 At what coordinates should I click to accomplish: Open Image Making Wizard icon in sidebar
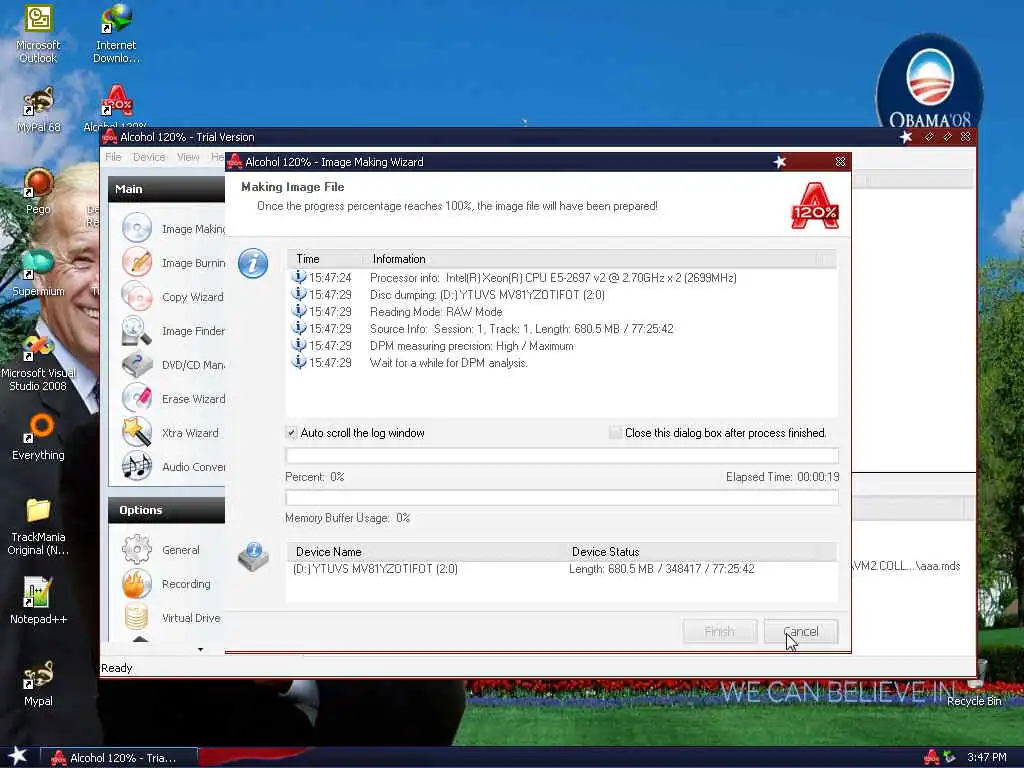pyautogui.click(x=137, y=229)
